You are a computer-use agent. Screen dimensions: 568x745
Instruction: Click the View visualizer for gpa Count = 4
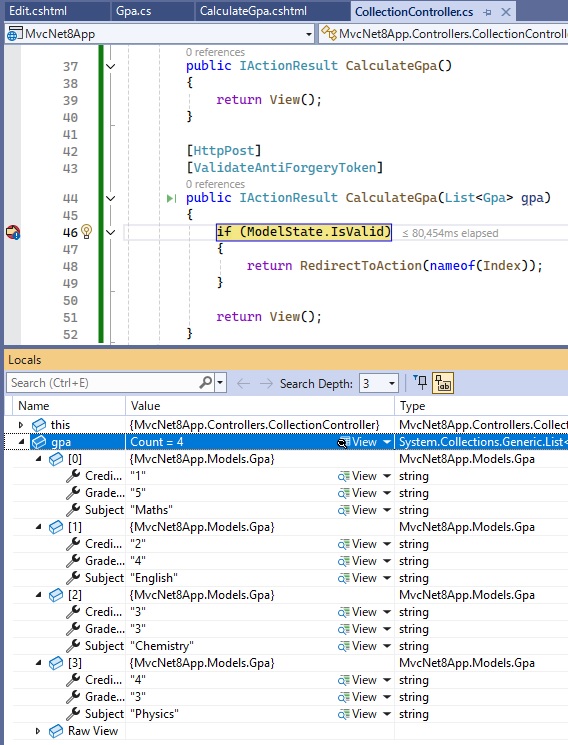357,442
